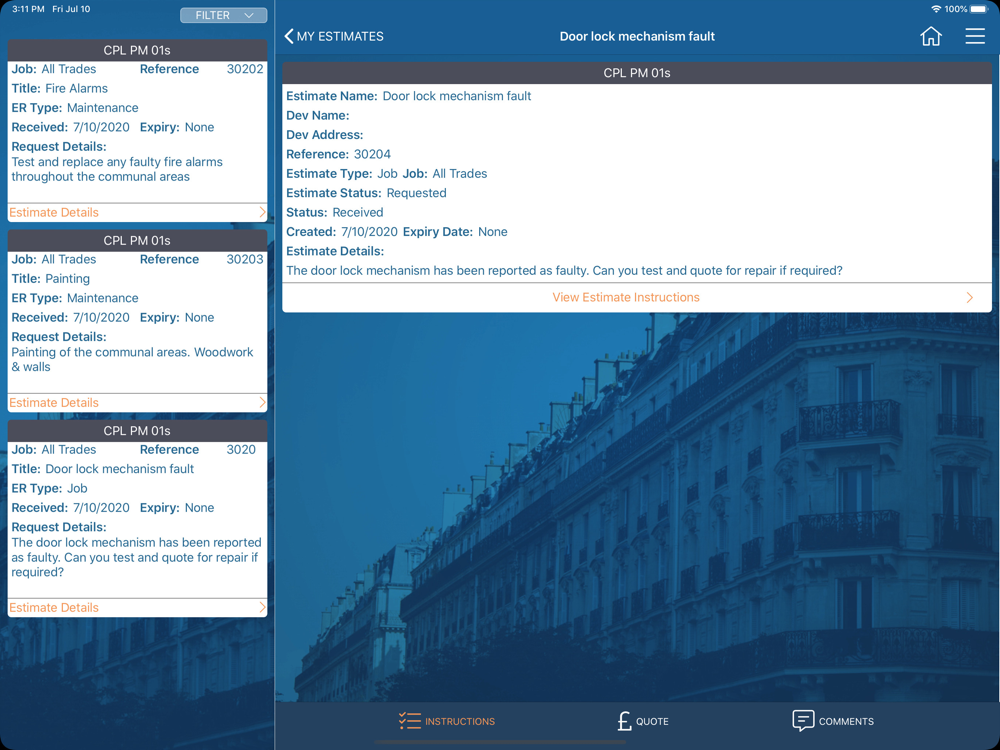Image resolution: width=1000 pixels, height=750 pixels.
Task: Select the Fire Alarms card header
Action: pyautogui.click(x=137, y=50)
